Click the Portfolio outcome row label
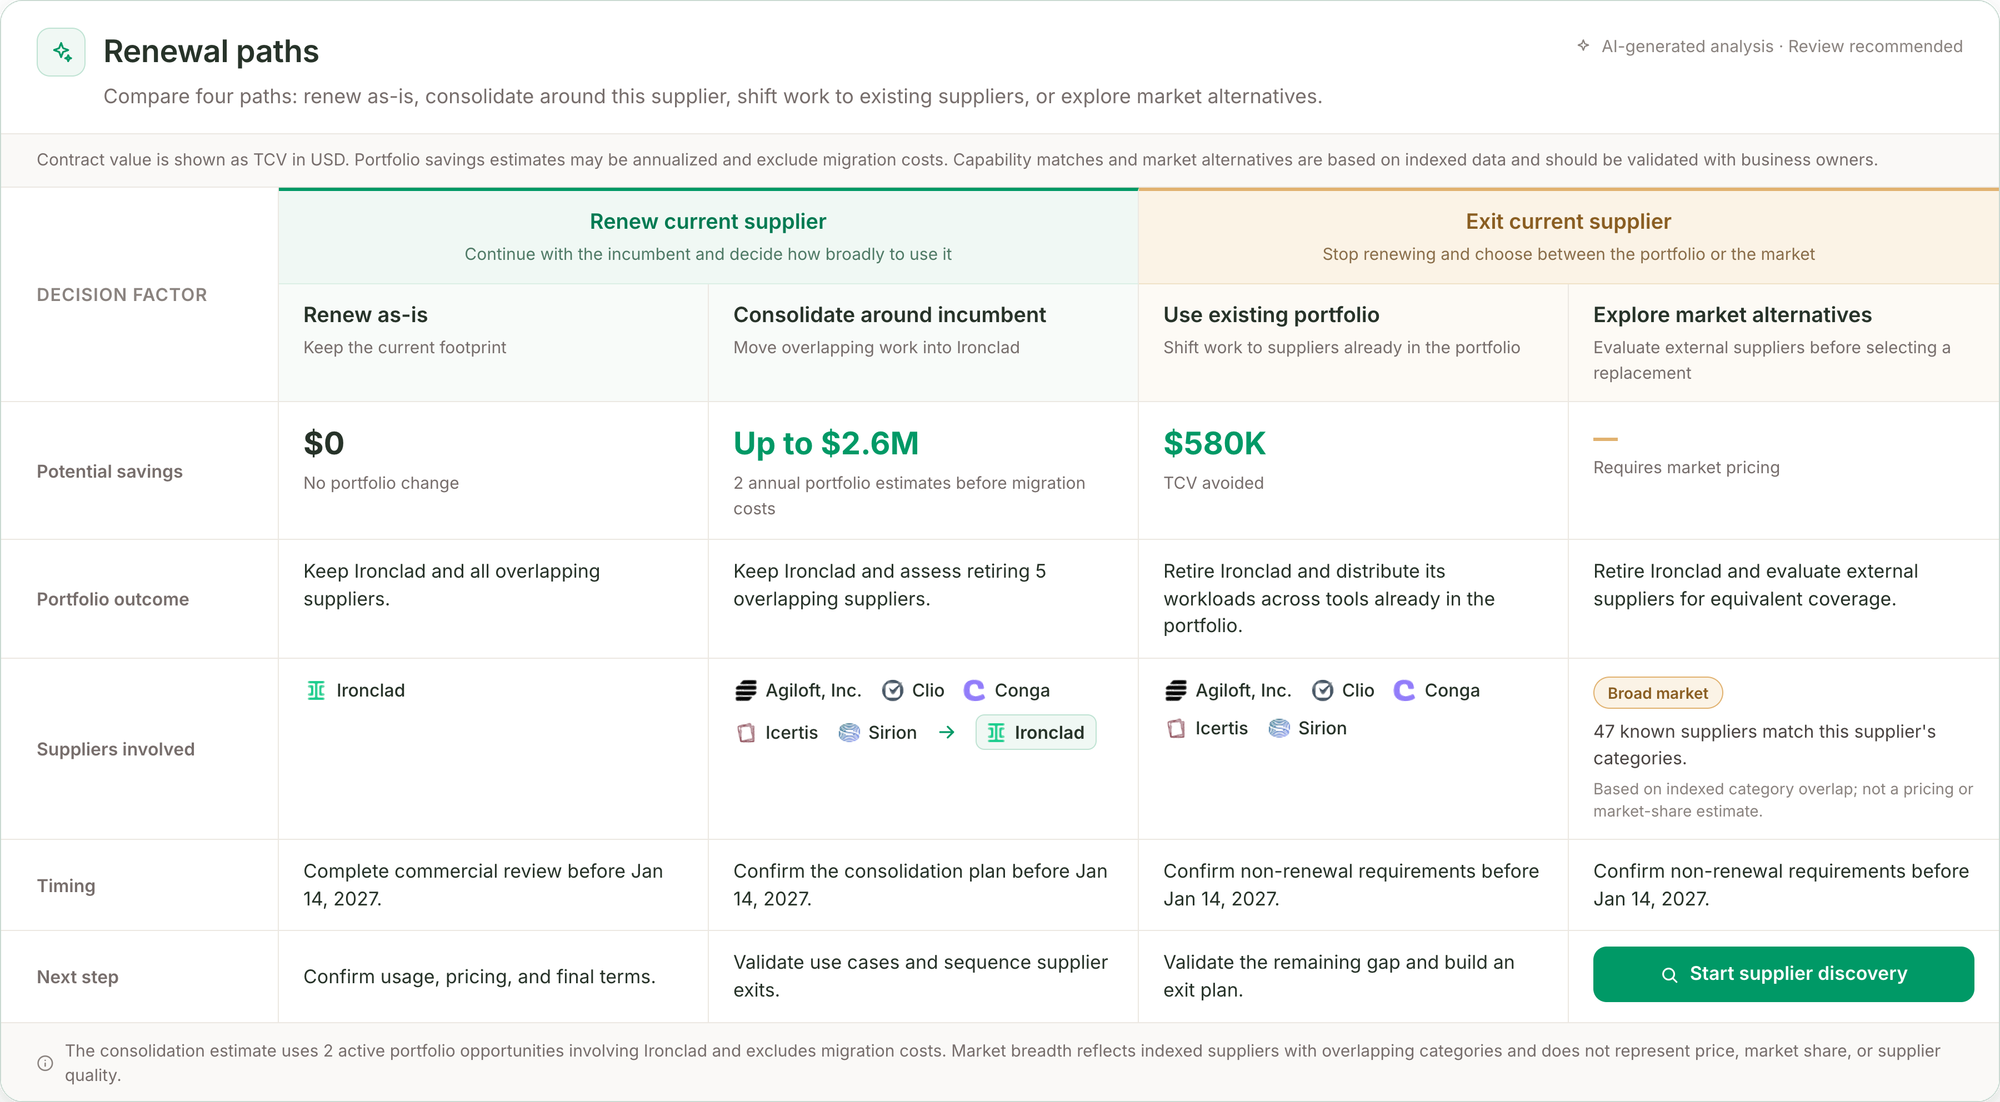 (113, 599)
